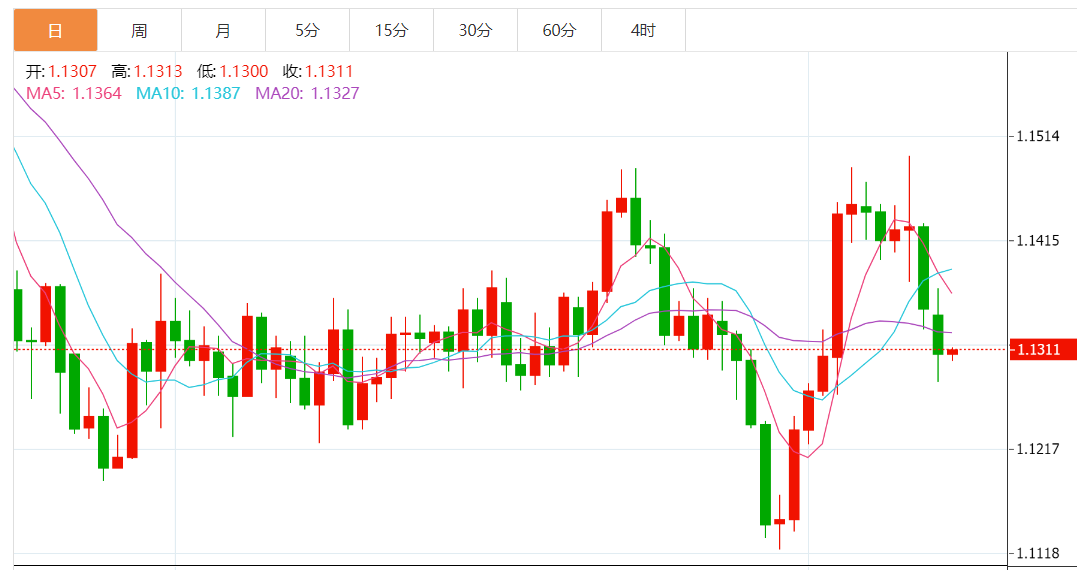Click the 1.1118 price axis label
Viewport: 1077px width, 570px height.
[1037, 554]
